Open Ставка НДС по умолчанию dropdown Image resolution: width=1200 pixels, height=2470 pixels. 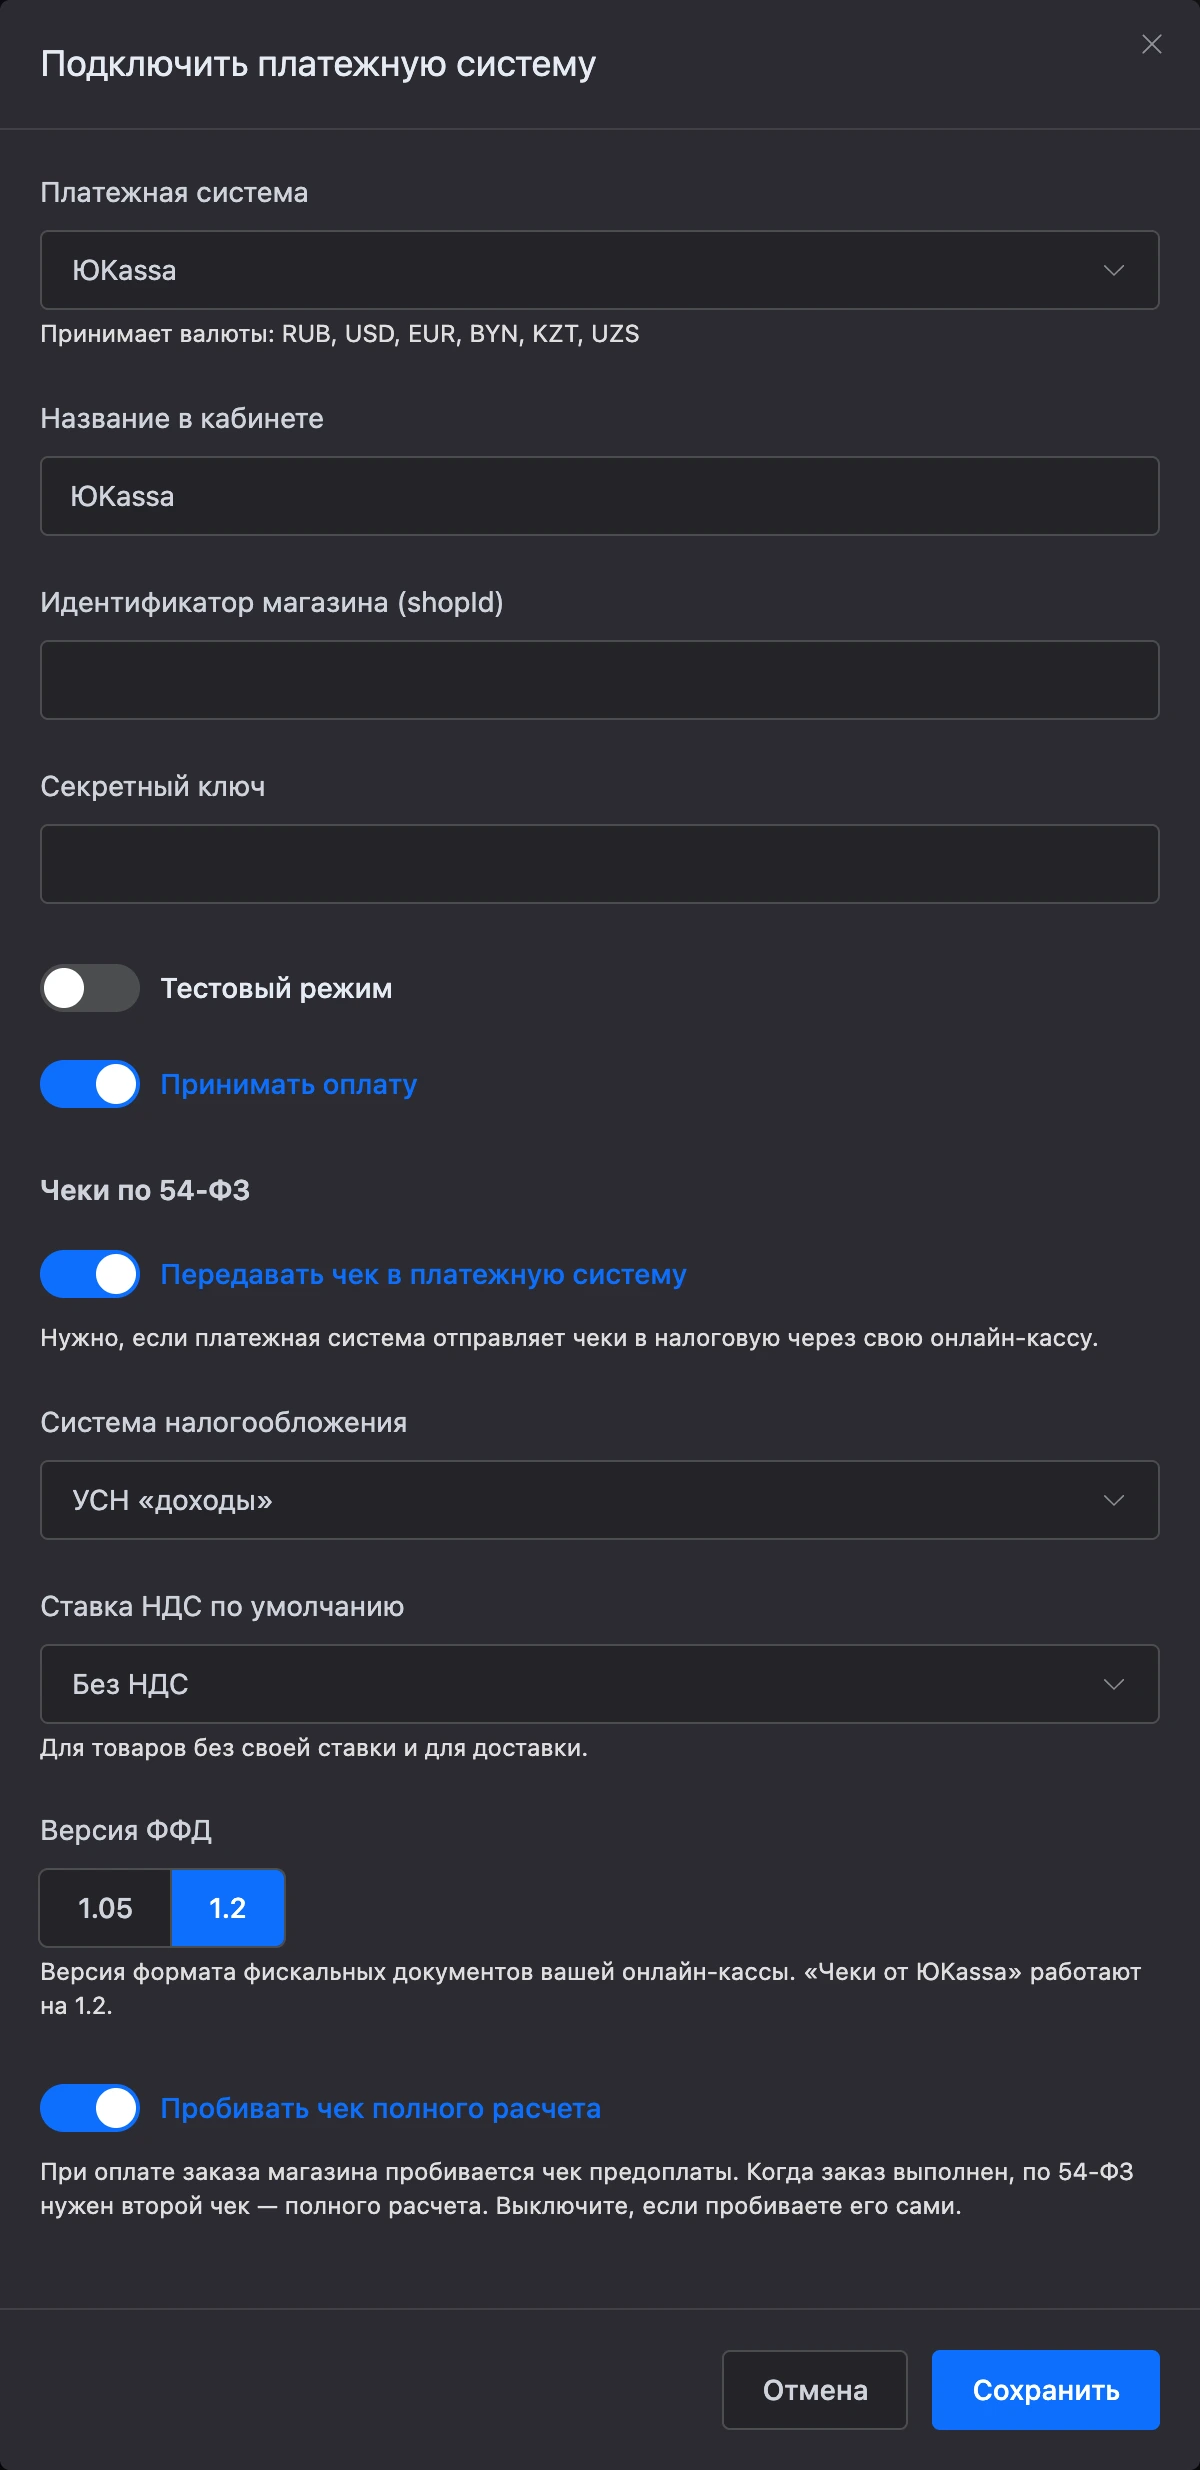pos(600,1684)
